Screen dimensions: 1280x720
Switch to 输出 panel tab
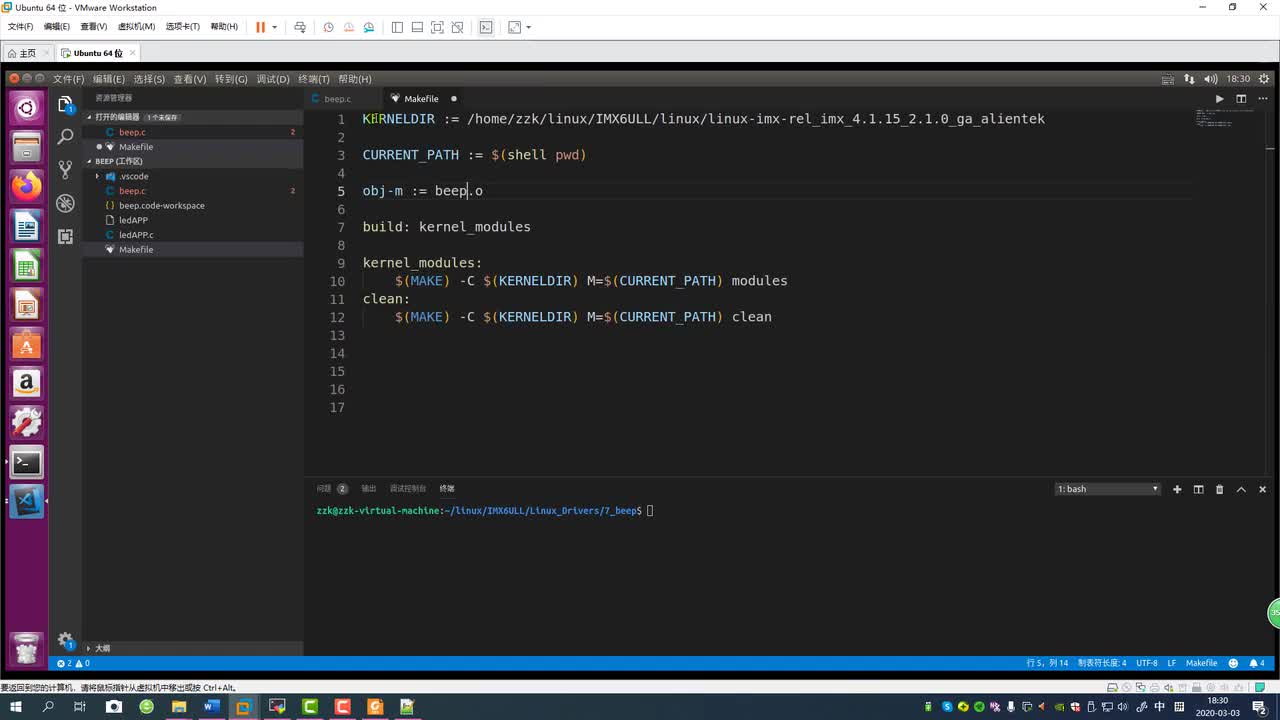369,489
